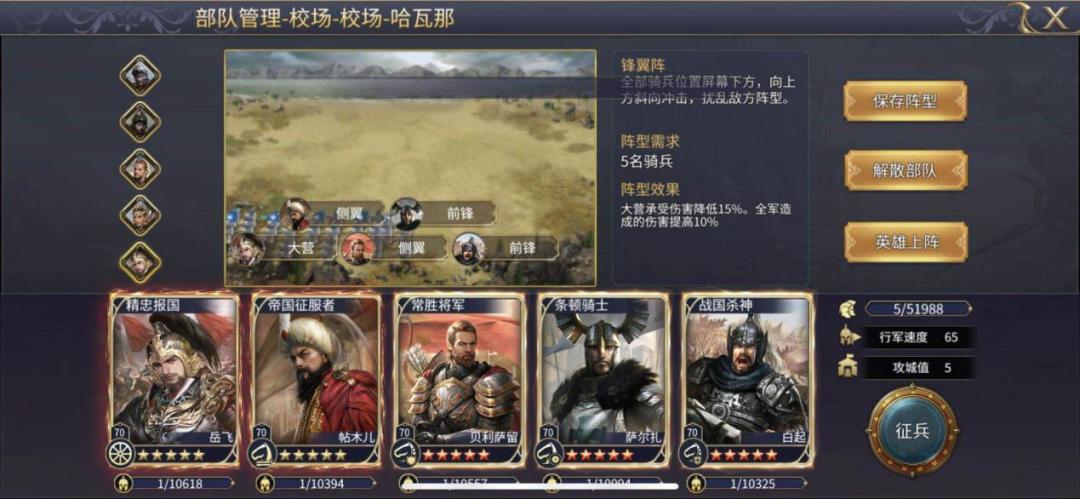Click the 保存阵型 button

(x=905, y=101)
